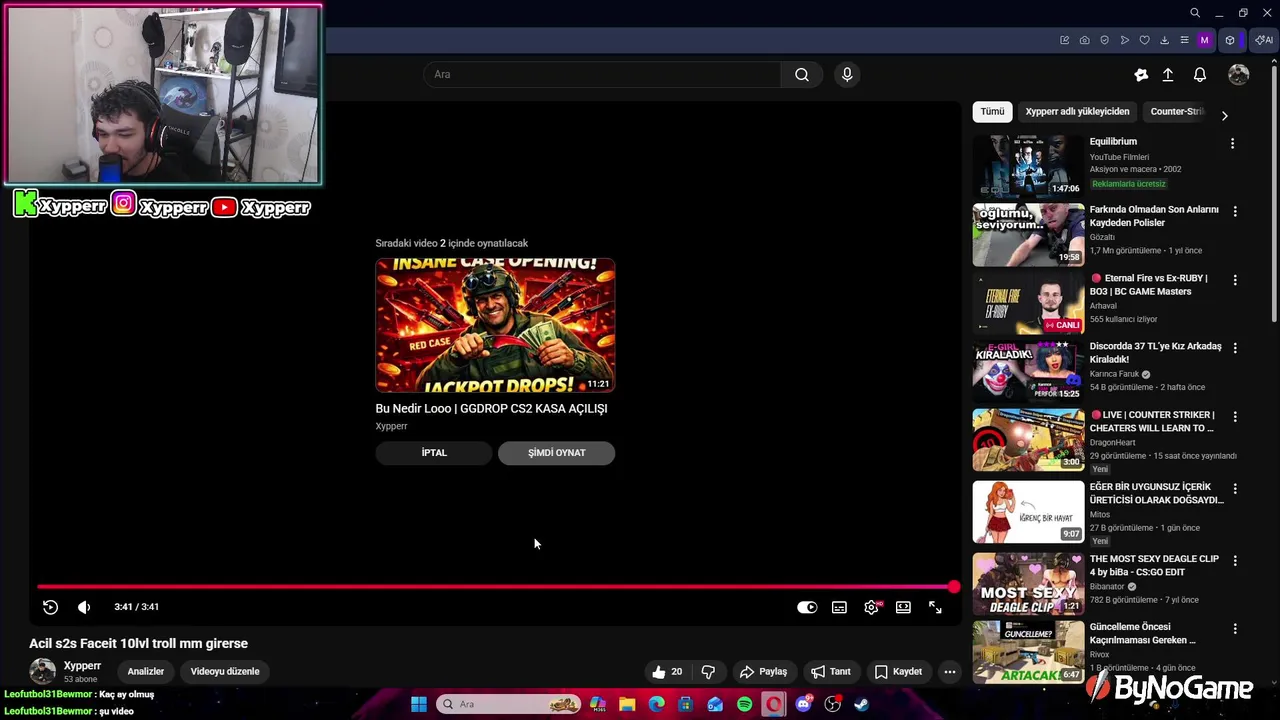Open Opera's downloads icon
The width and height of the screenshot is (1280, 720).
coord(1164,40)
